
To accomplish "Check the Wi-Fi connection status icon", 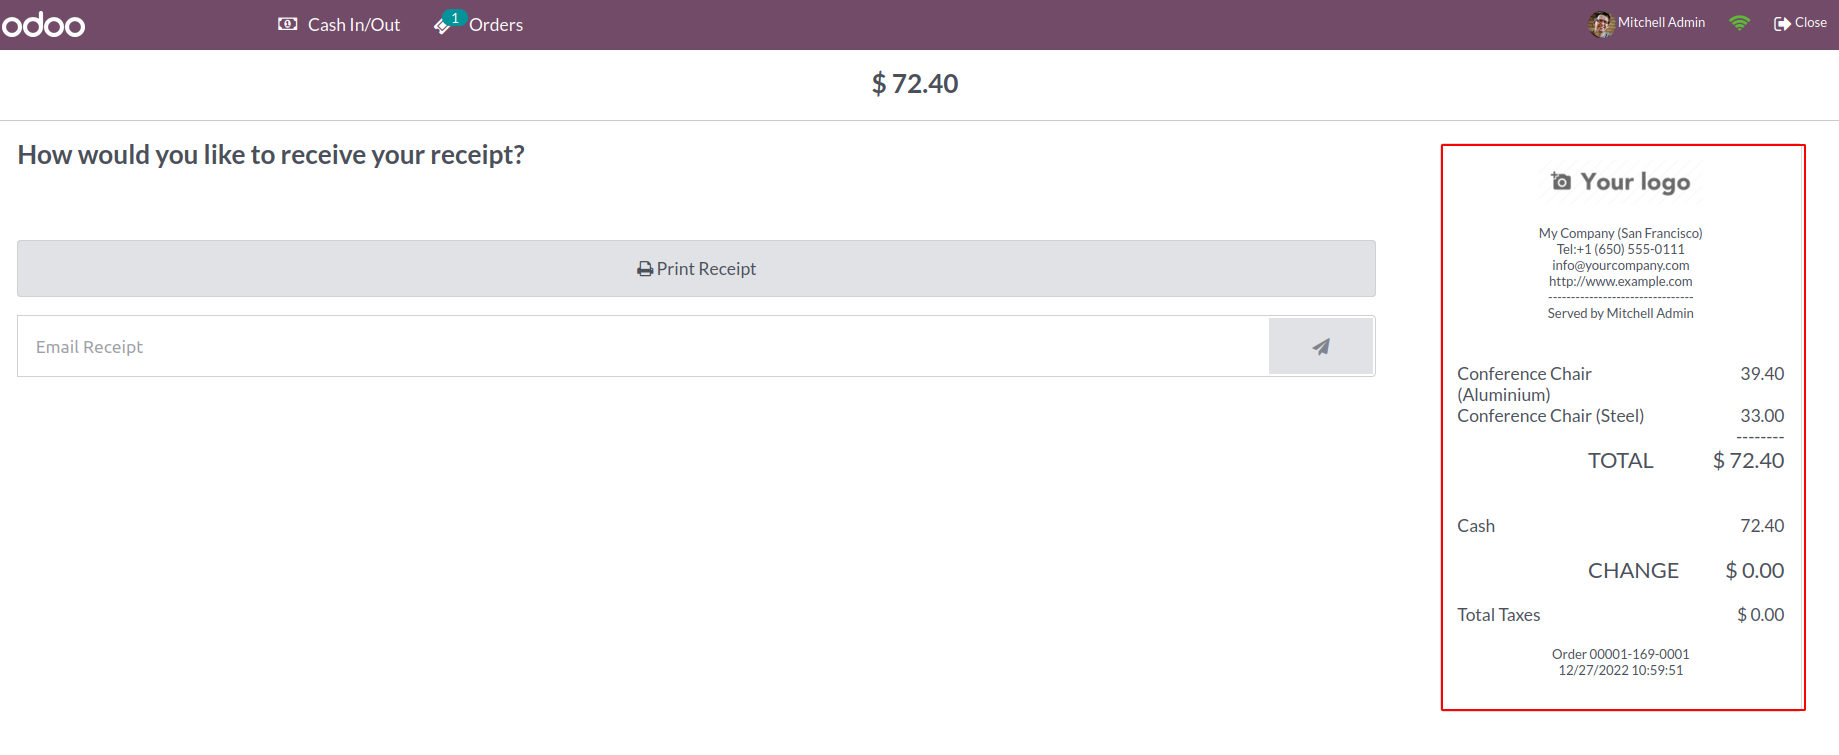I will pyautogui.click(x=1739, y=23).
